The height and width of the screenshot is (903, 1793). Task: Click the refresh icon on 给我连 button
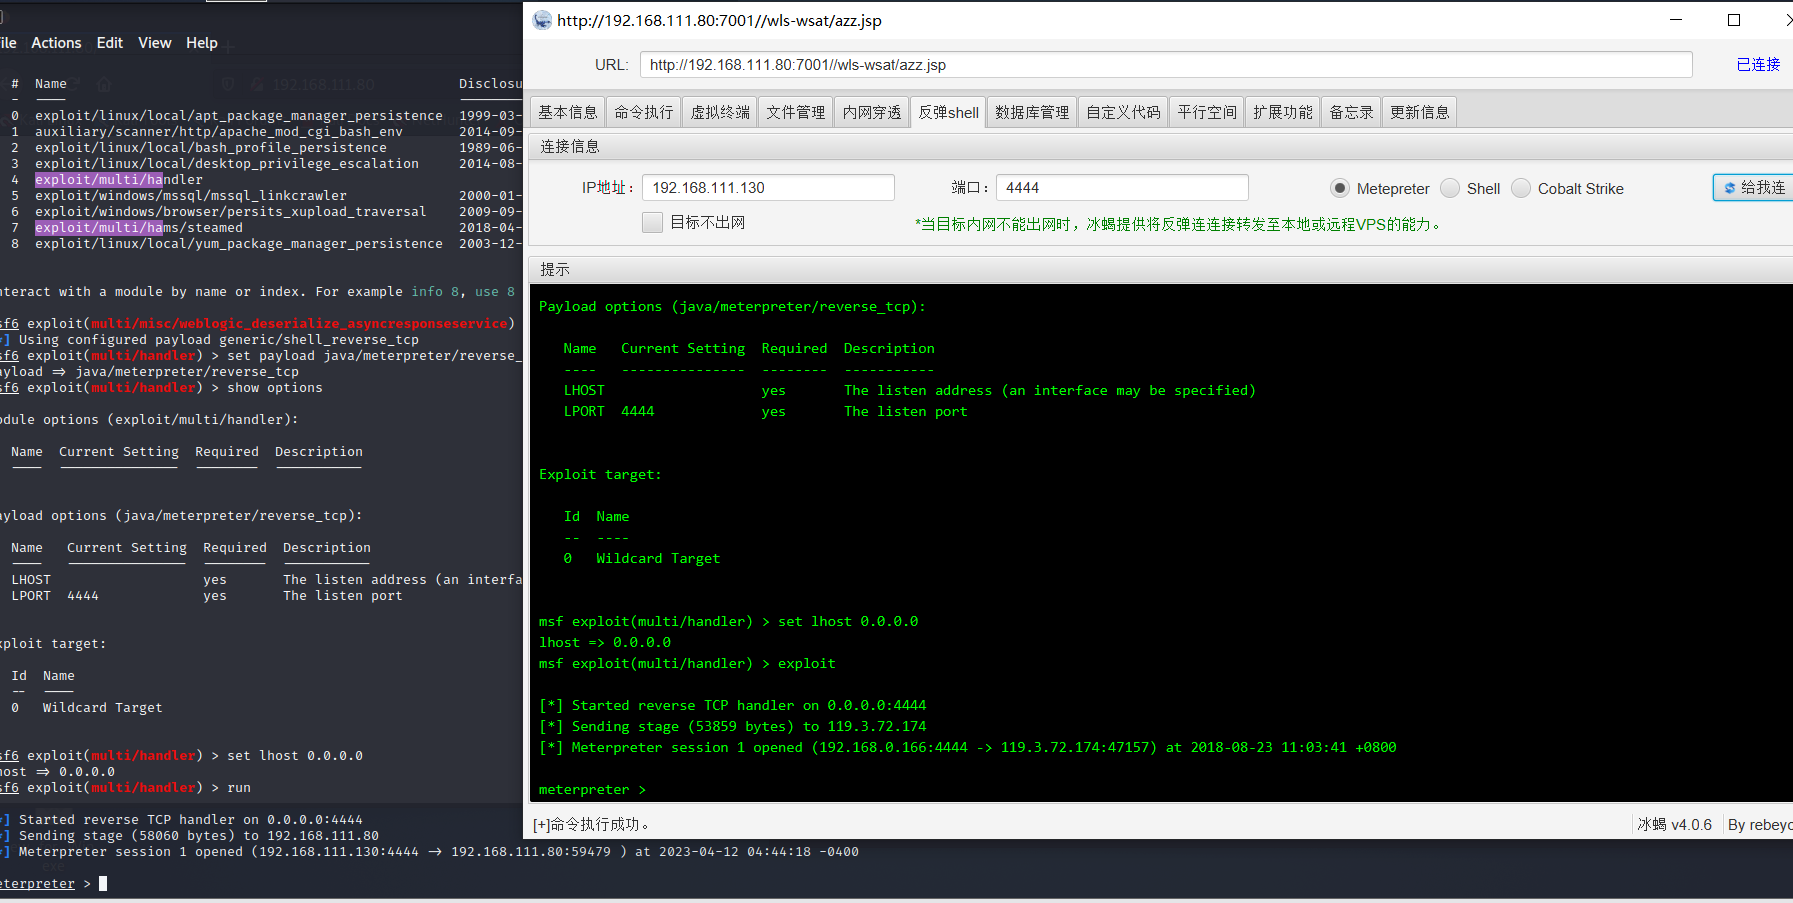click(x=1729, y=188)
